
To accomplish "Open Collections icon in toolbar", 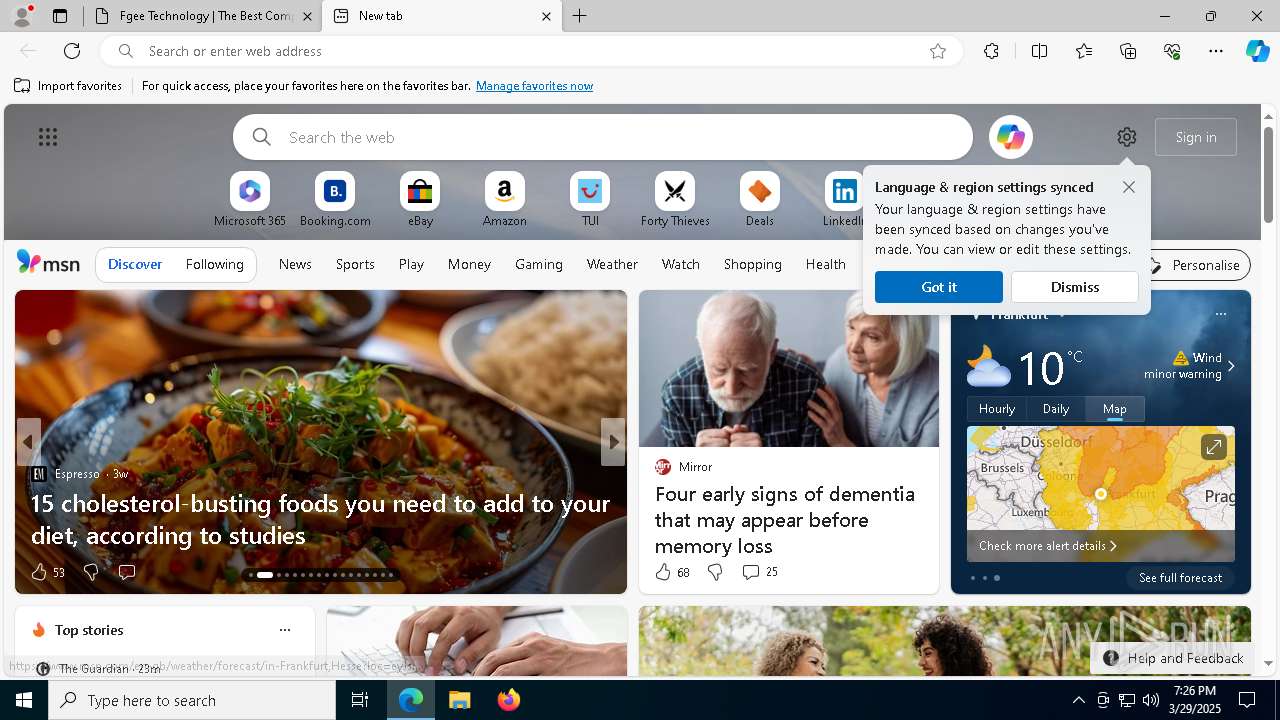I will (1128, 51).
